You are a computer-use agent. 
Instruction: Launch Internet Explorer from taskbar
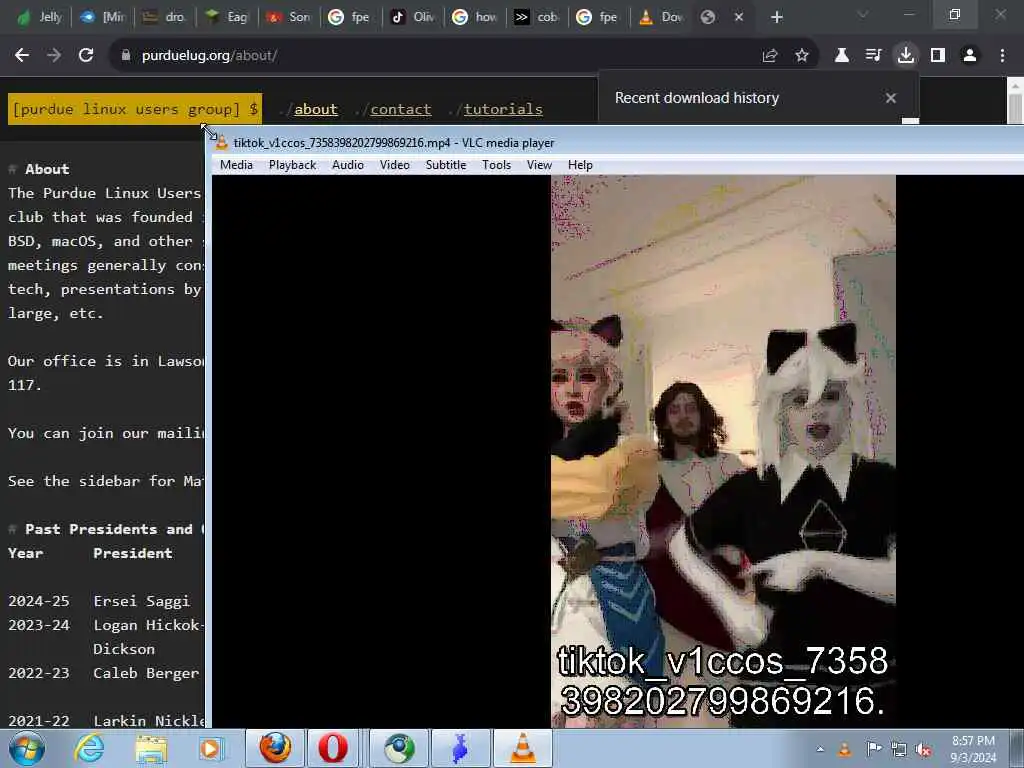[x=89, y=748]
